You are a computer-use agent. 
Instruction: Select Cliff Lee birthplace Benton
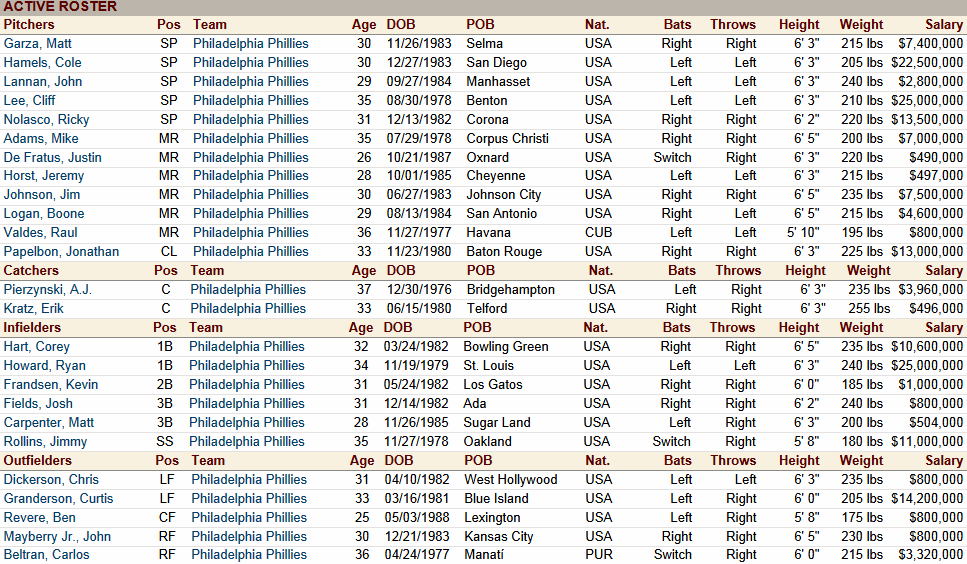pyautogui.click(x=487, y=101)
